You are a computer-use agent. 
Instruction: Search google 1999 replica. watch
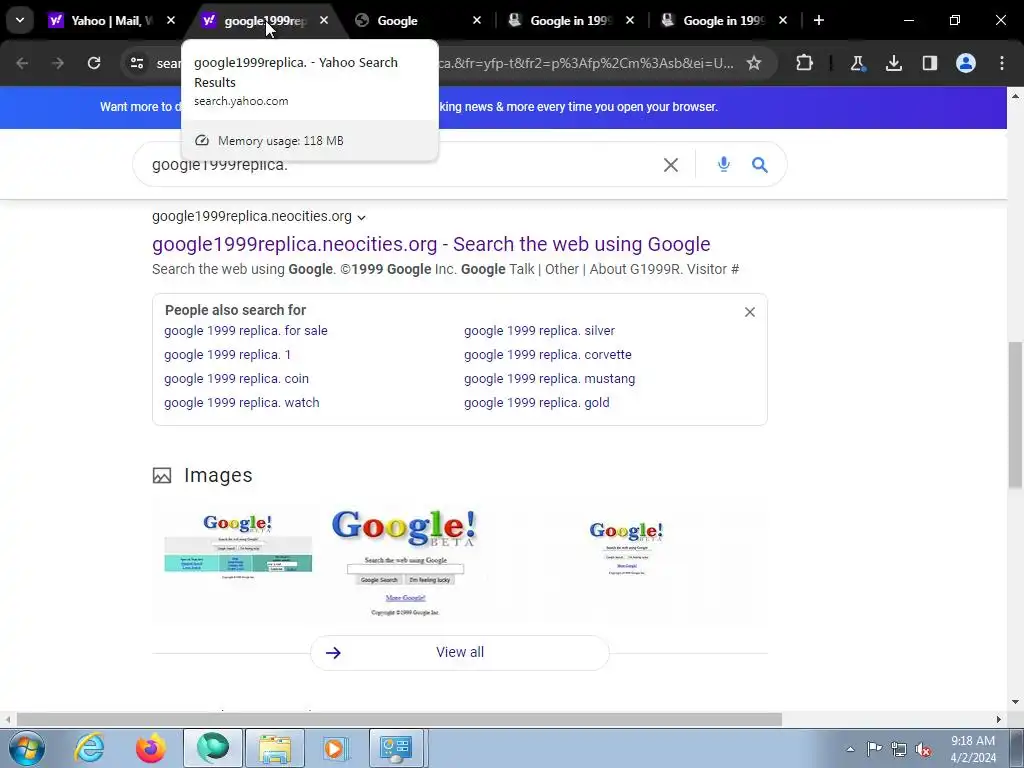242,403
